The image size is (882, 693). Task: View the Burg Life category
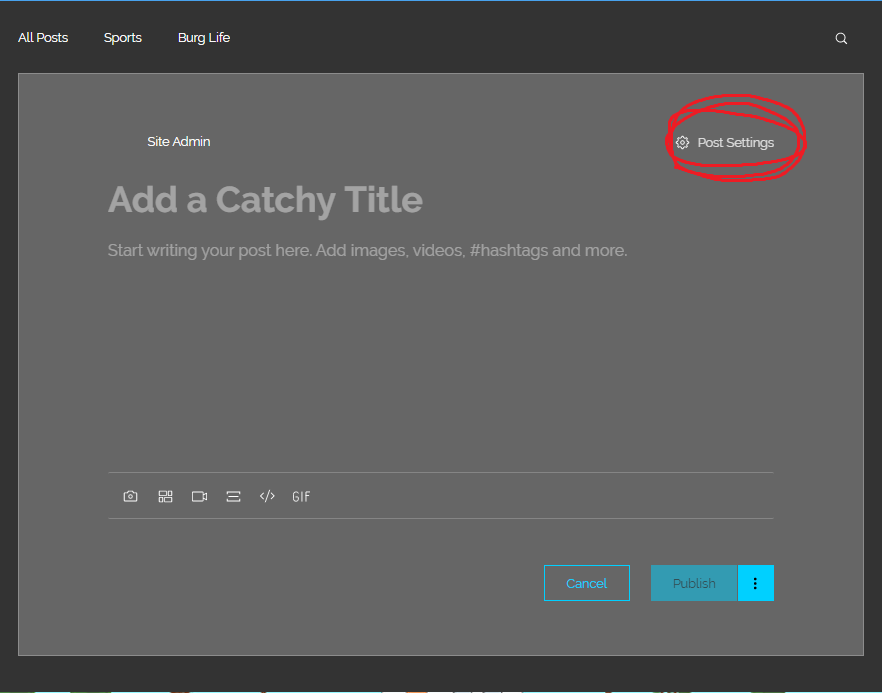coord(203,37)
